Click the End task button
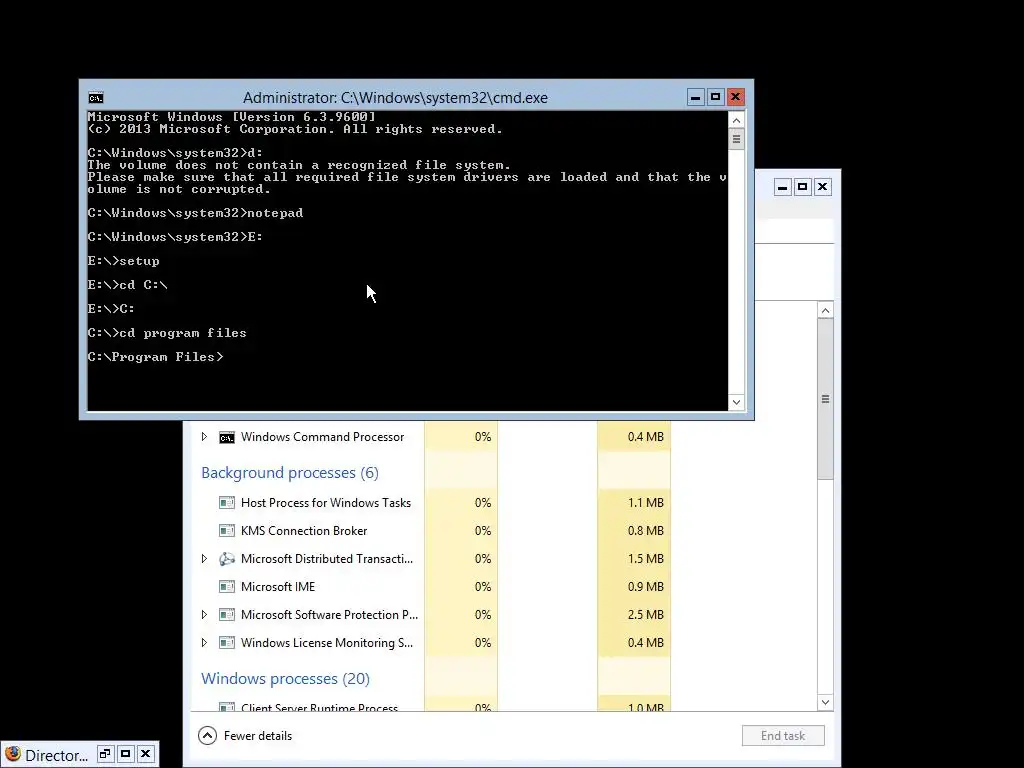Viewport: 1024px width, 768px height. pos(783,736)
